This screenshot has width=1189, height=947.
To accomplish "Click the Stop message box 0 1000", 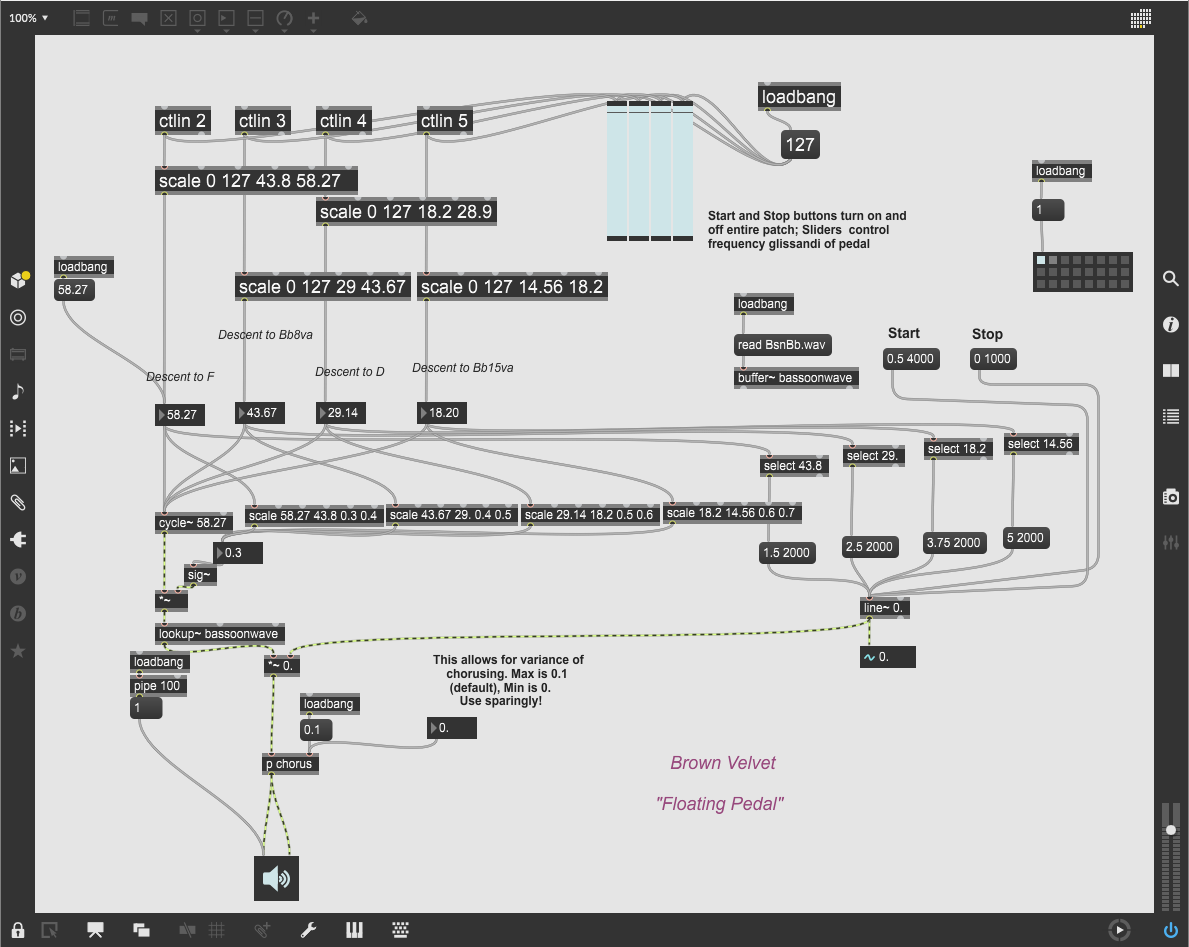I will pos(993,359).
